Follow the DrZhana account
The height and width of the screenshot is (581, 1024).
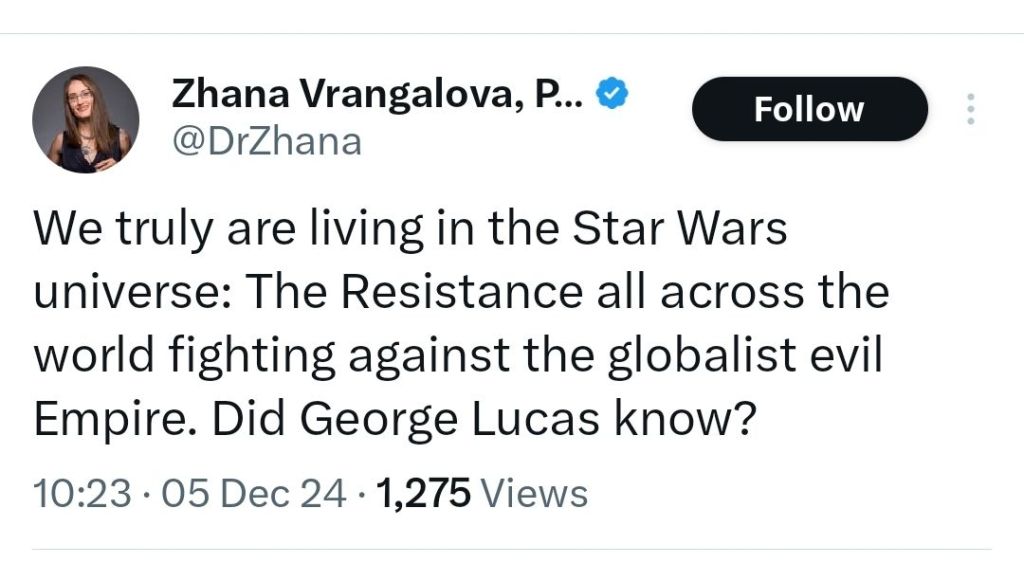coord(809,109)
